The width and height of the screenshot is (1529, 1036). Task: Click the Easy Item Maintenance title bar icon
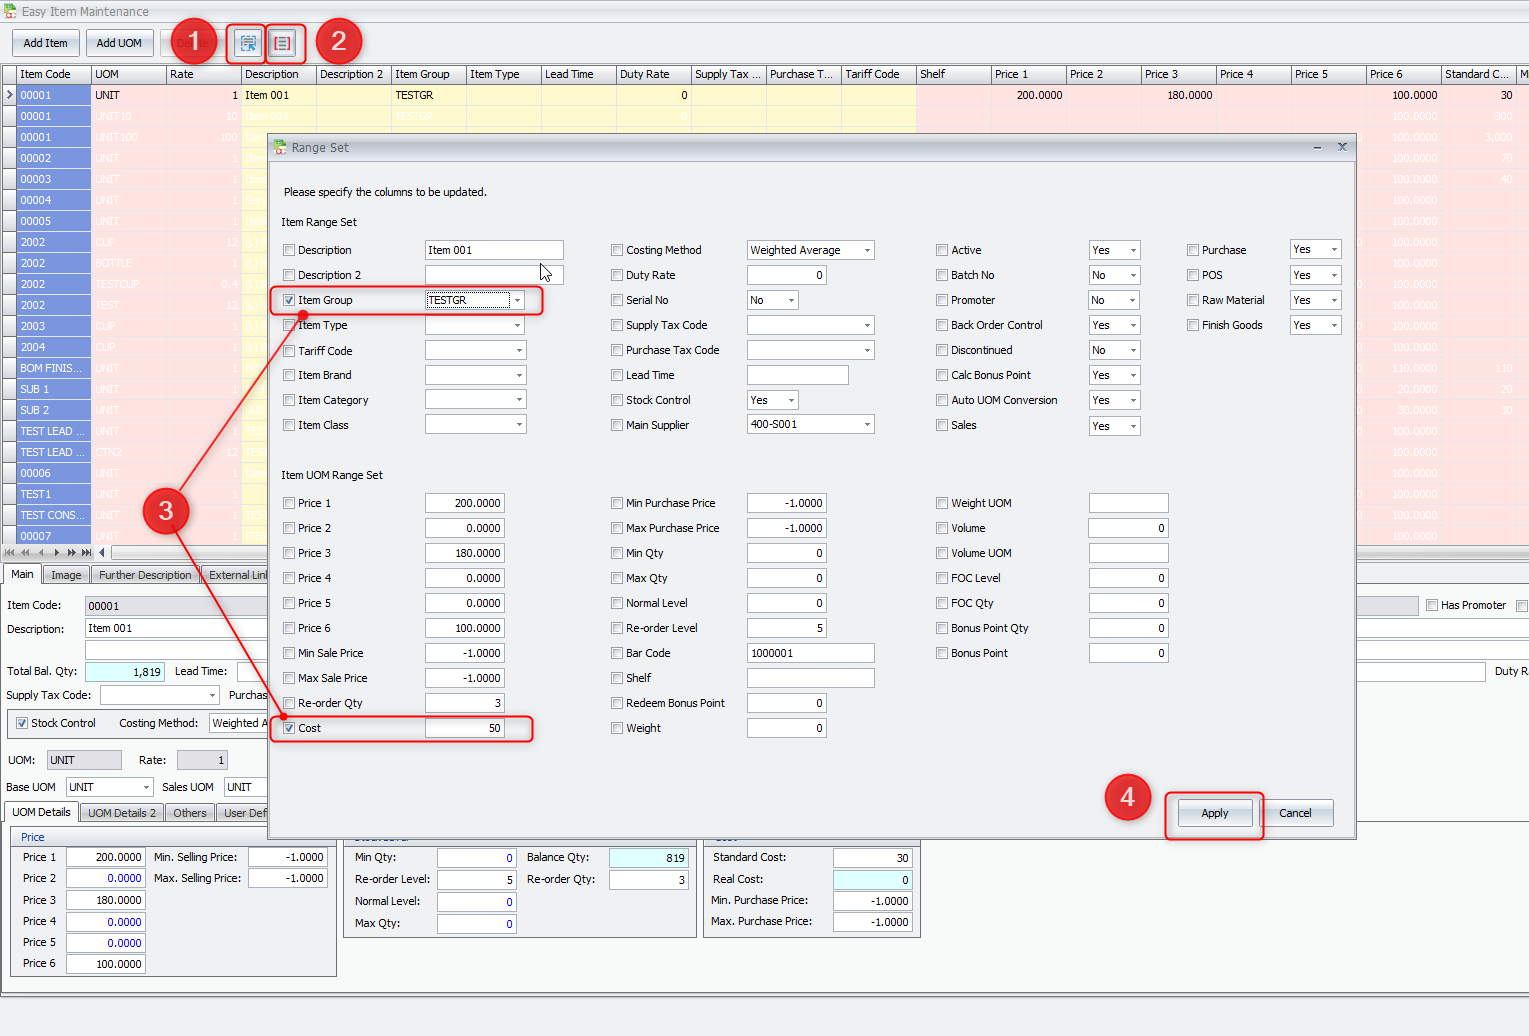tap(10, 10)
